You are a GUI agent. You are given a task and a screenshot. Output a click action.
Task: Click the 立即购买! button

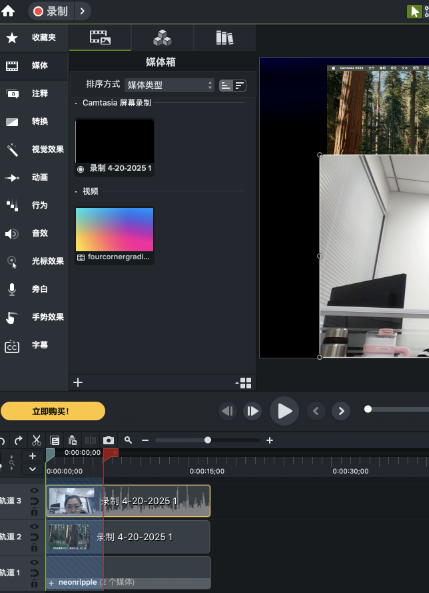click(x=53, y=411)
